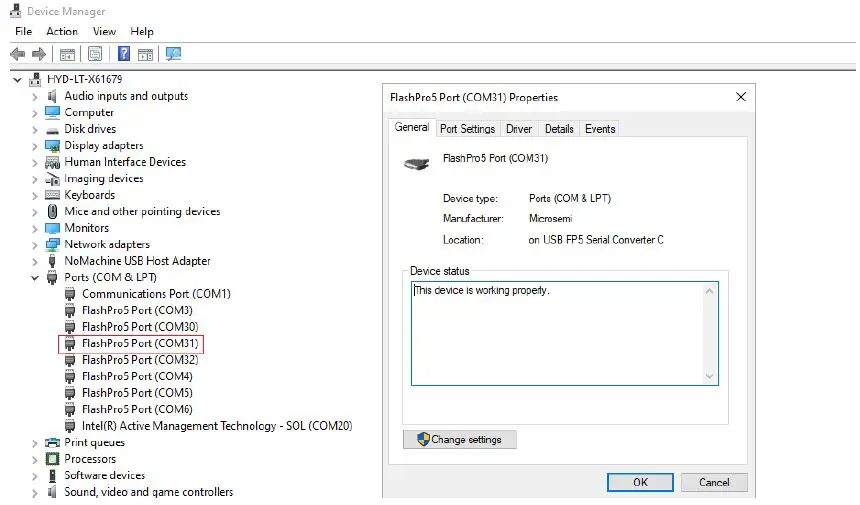The width and height of the screenshot is (860, 505).
Task: Click the Network adapters icon
Action: click(x=52, y=245)
